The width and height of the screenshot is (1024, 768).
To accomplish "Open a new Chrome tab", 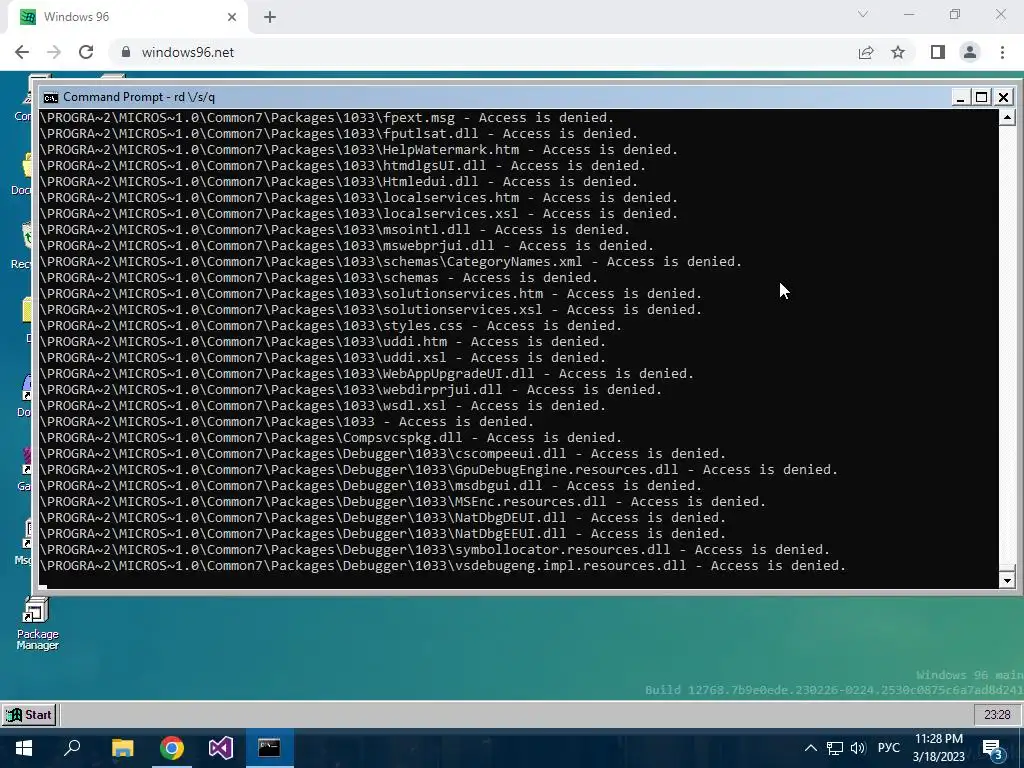I will click(x=270, y=17).
